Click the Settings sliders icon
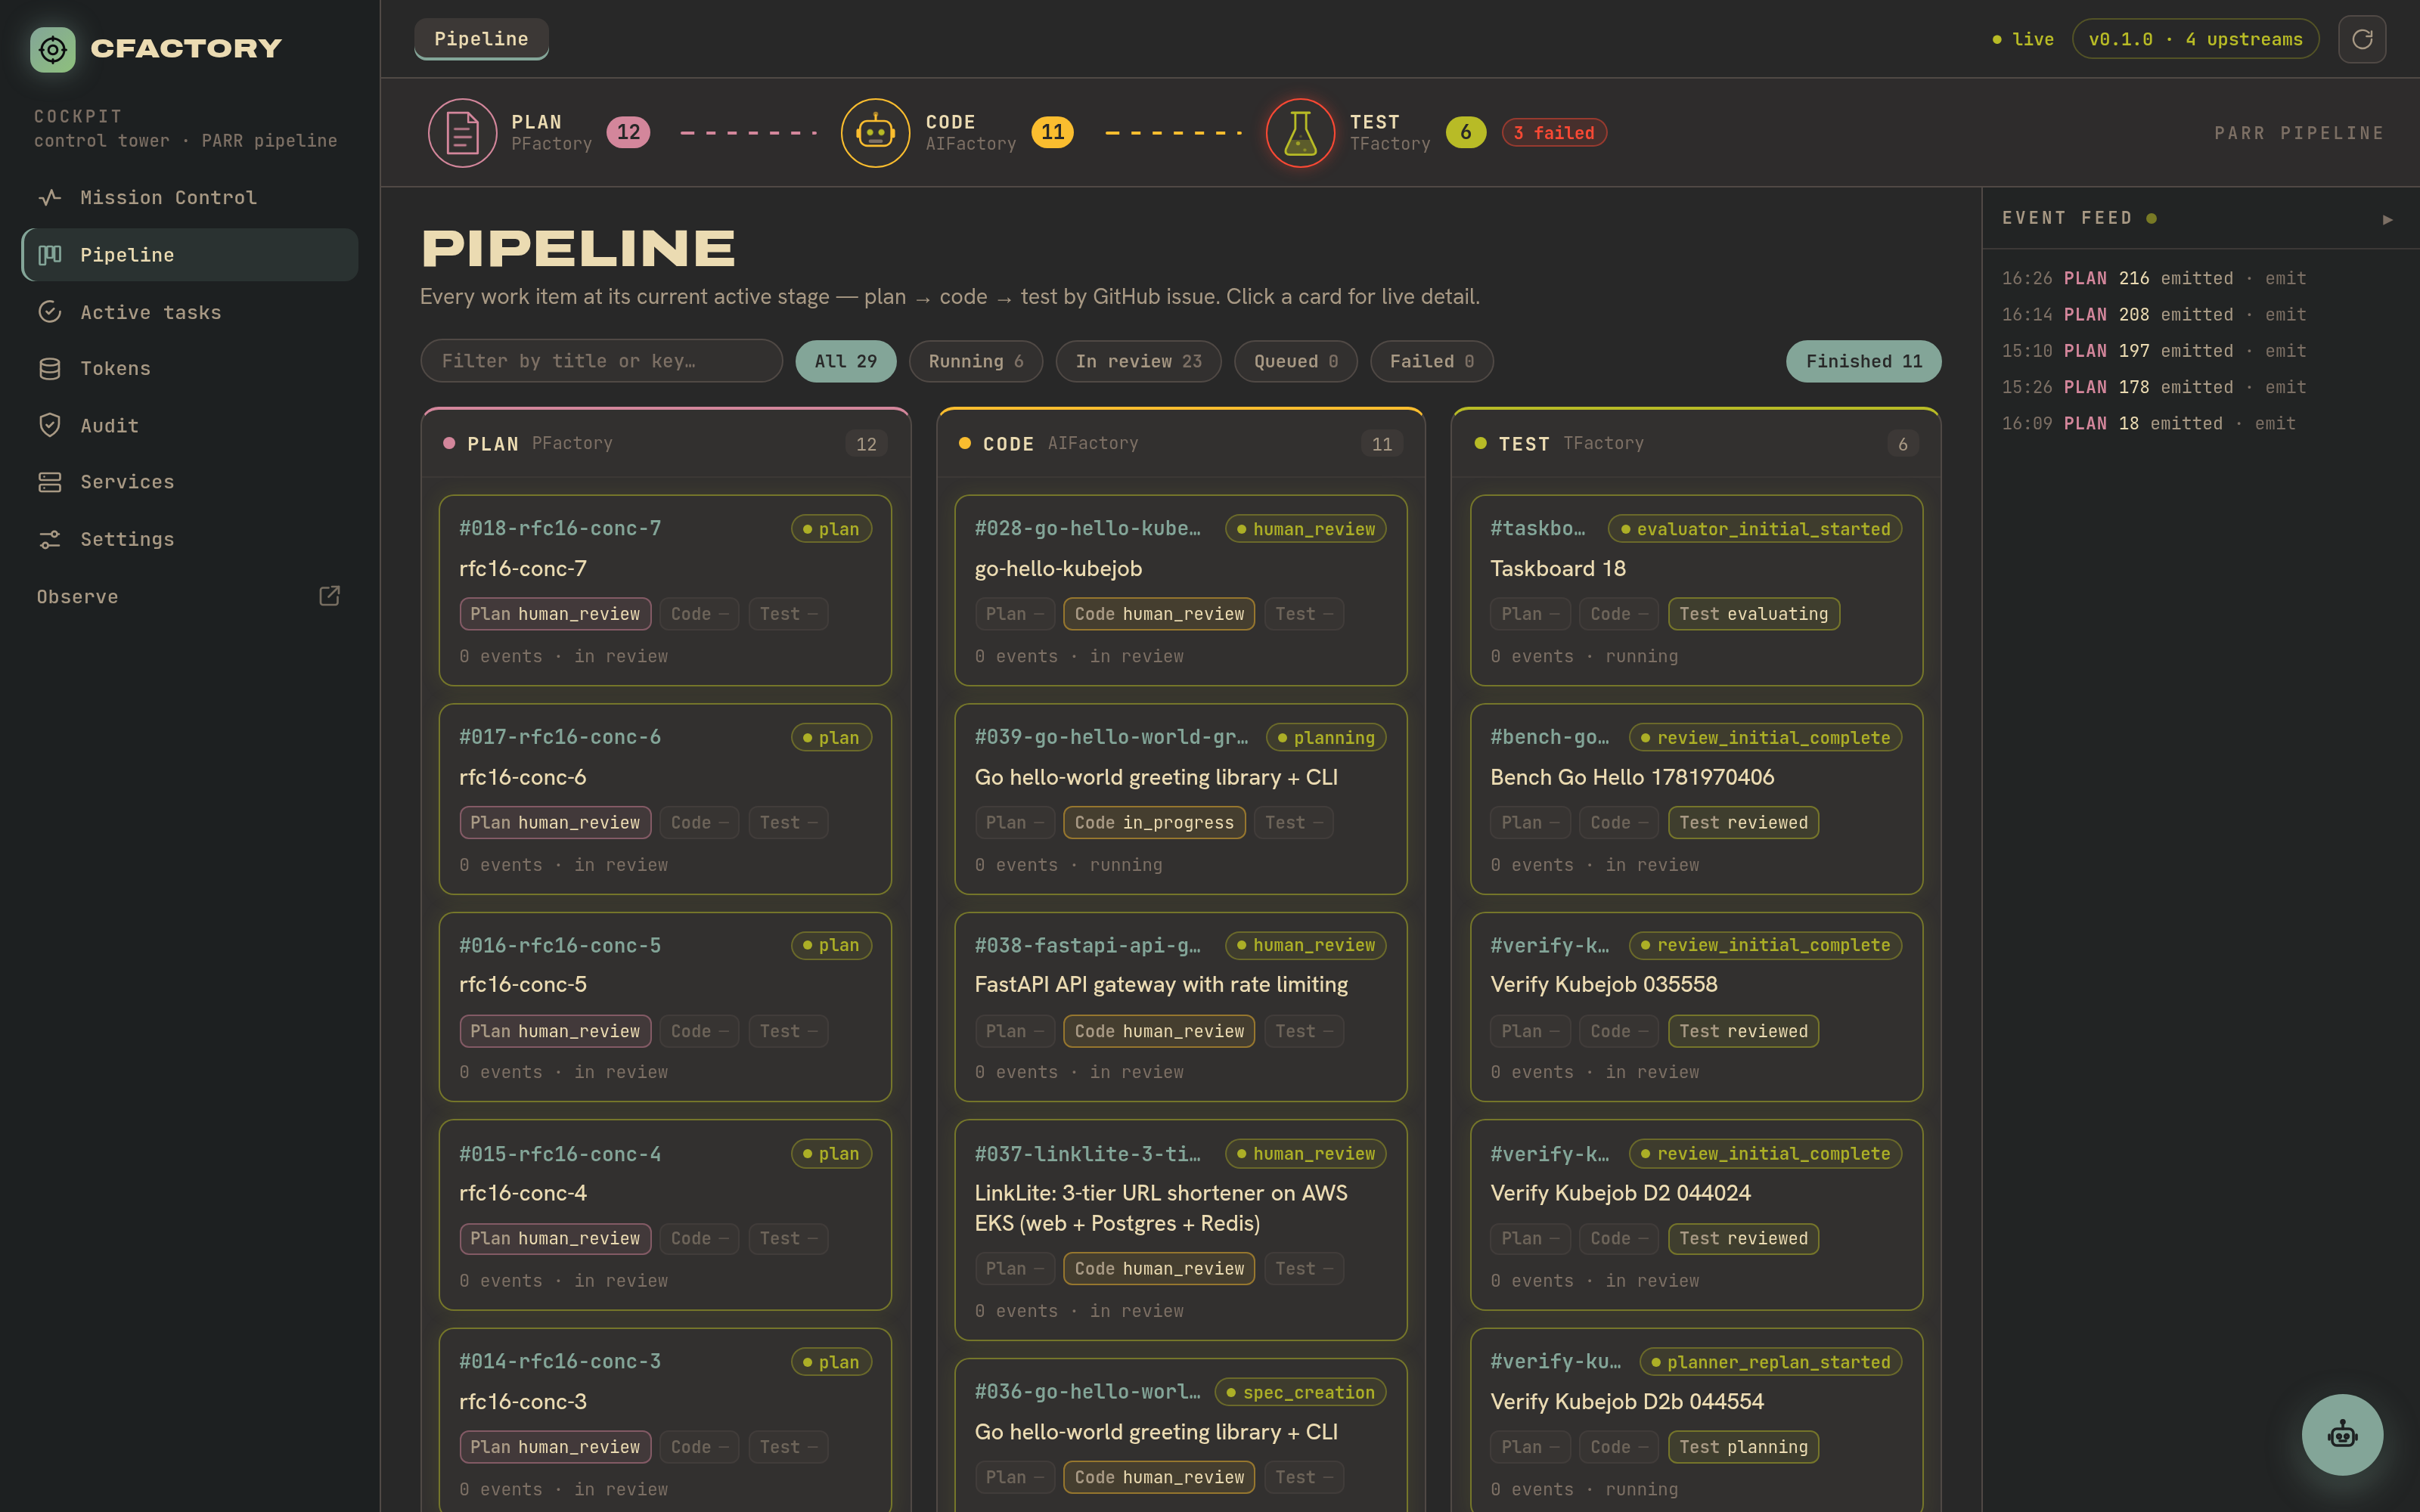This screenshot has width=2420, height=1512. coord(50,539)
